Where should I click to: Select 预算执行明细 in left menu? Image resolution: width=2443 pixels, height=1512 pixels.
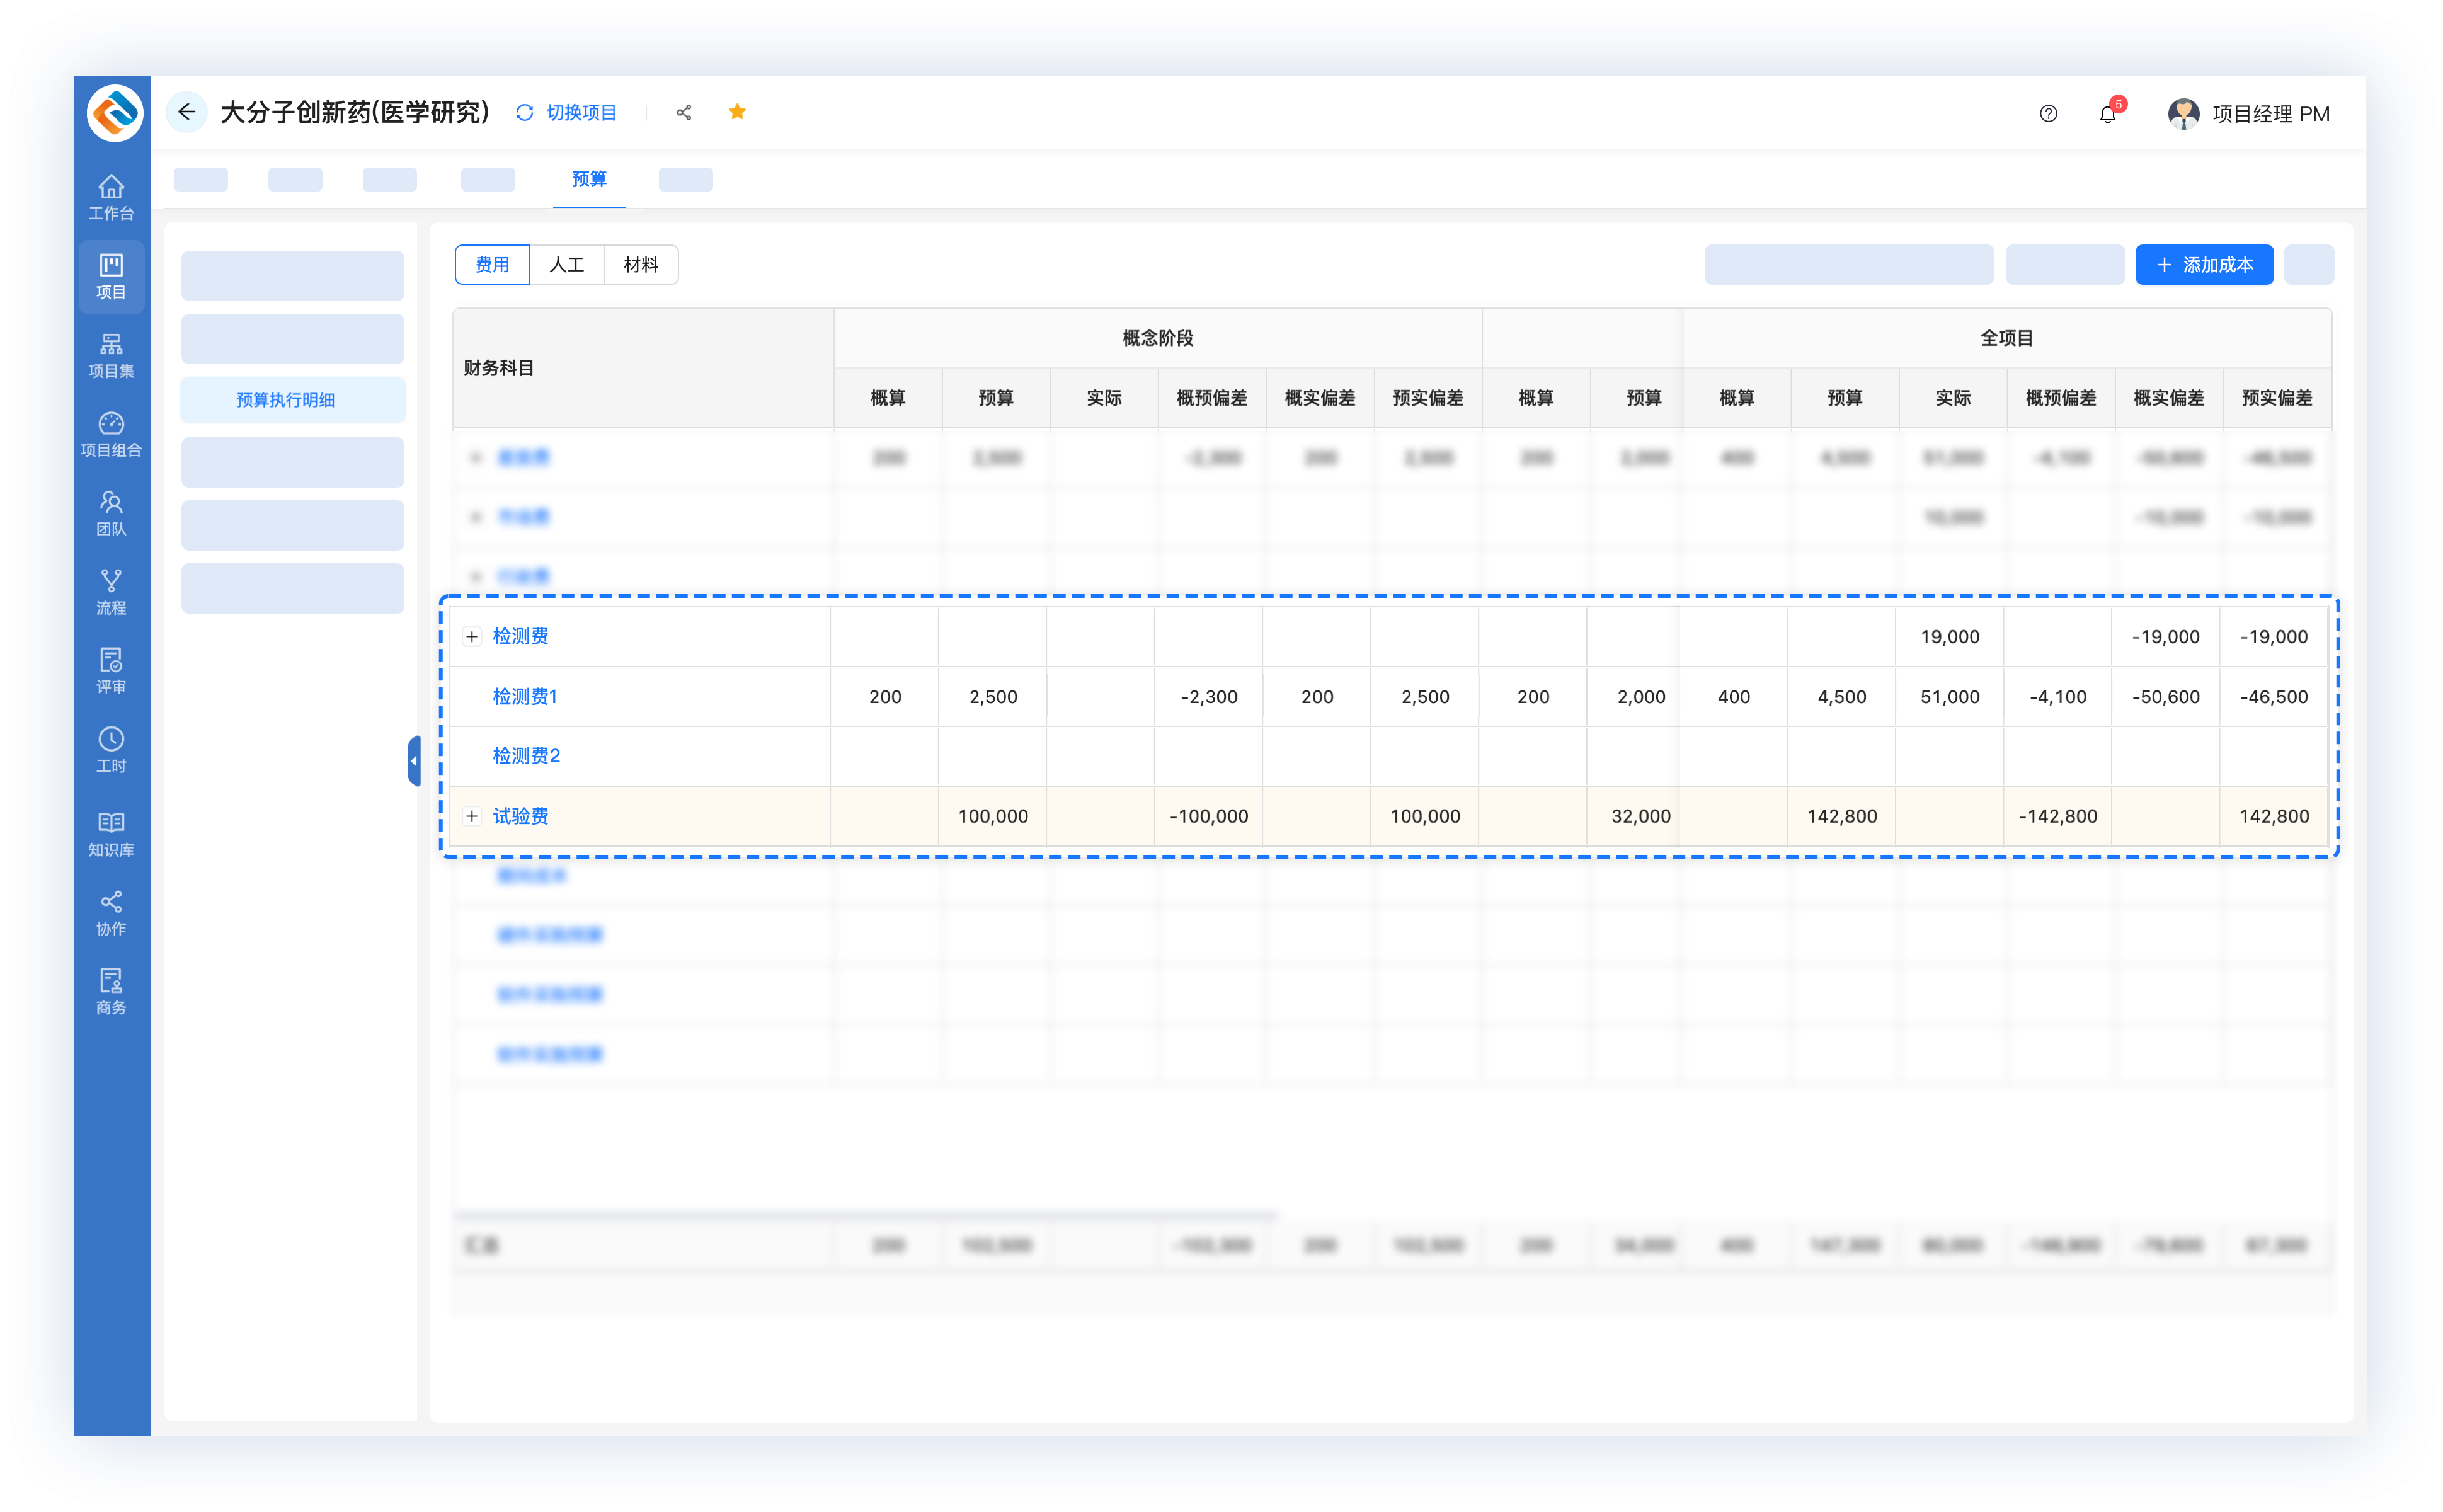[286, 400]
